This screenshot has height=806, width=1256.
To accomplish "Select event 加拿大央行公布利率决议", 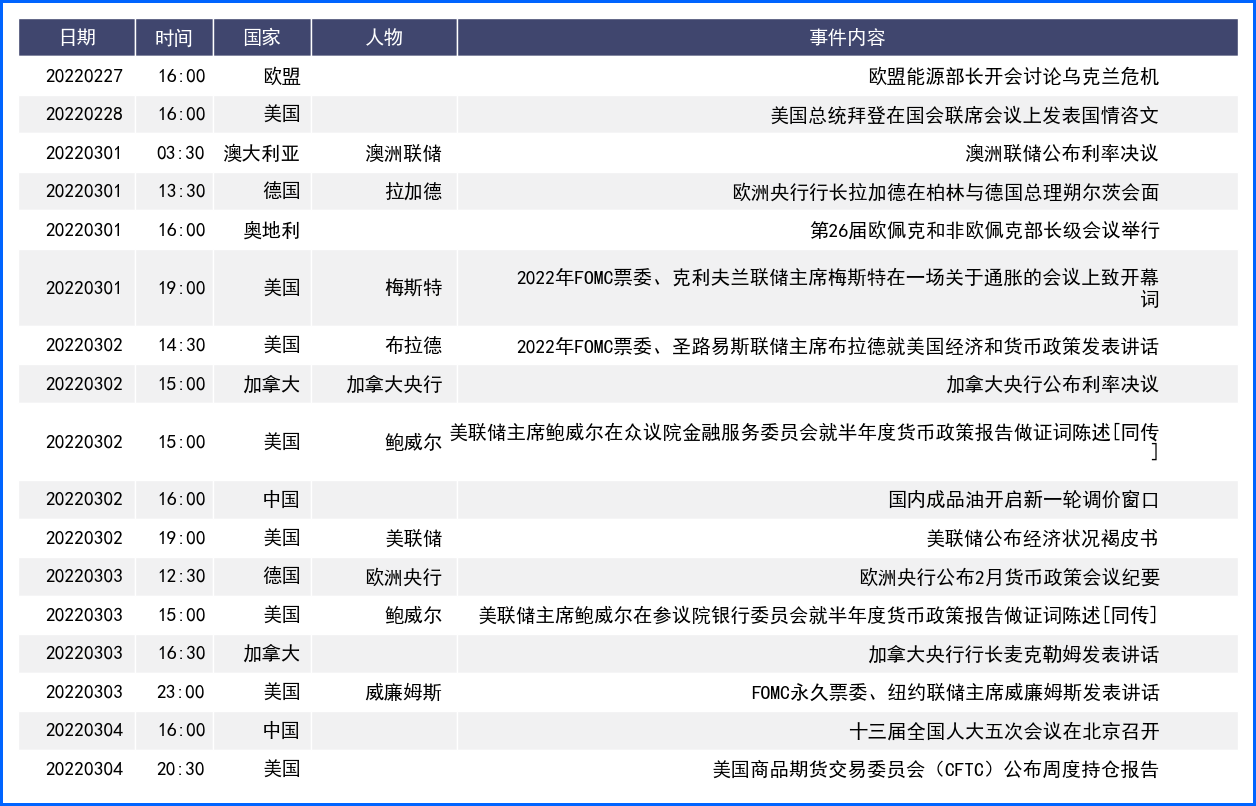I will [1053, 384].
